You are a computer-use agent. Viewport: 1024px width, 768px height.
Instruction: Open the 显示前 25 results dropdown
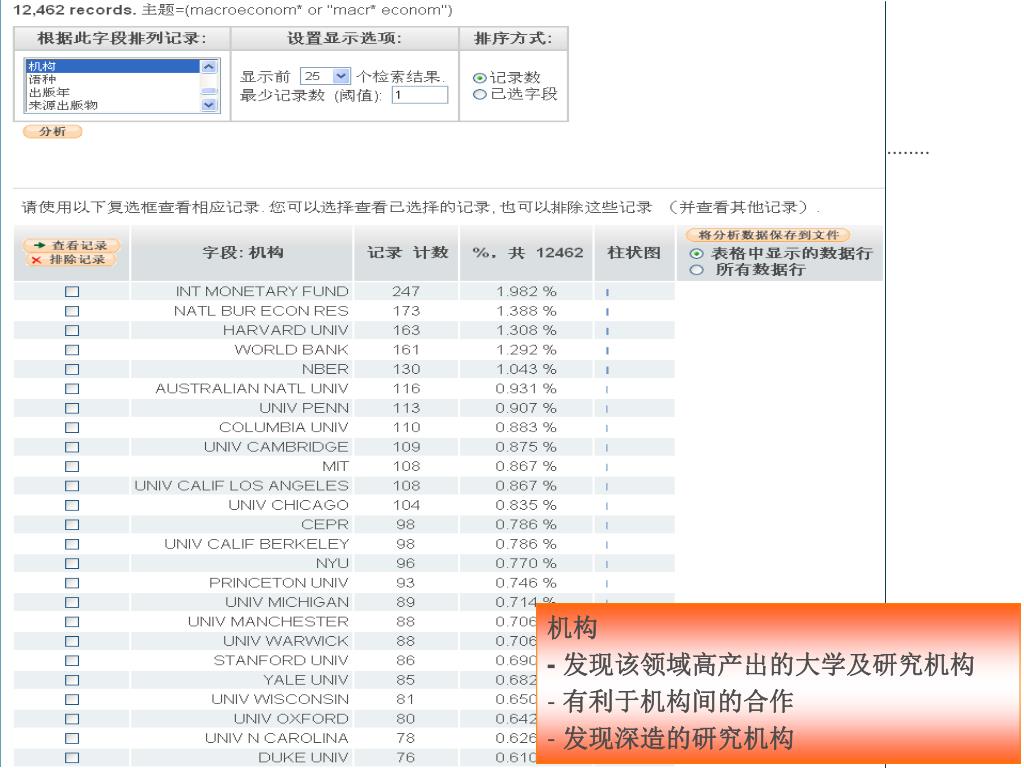click(325, 76)
